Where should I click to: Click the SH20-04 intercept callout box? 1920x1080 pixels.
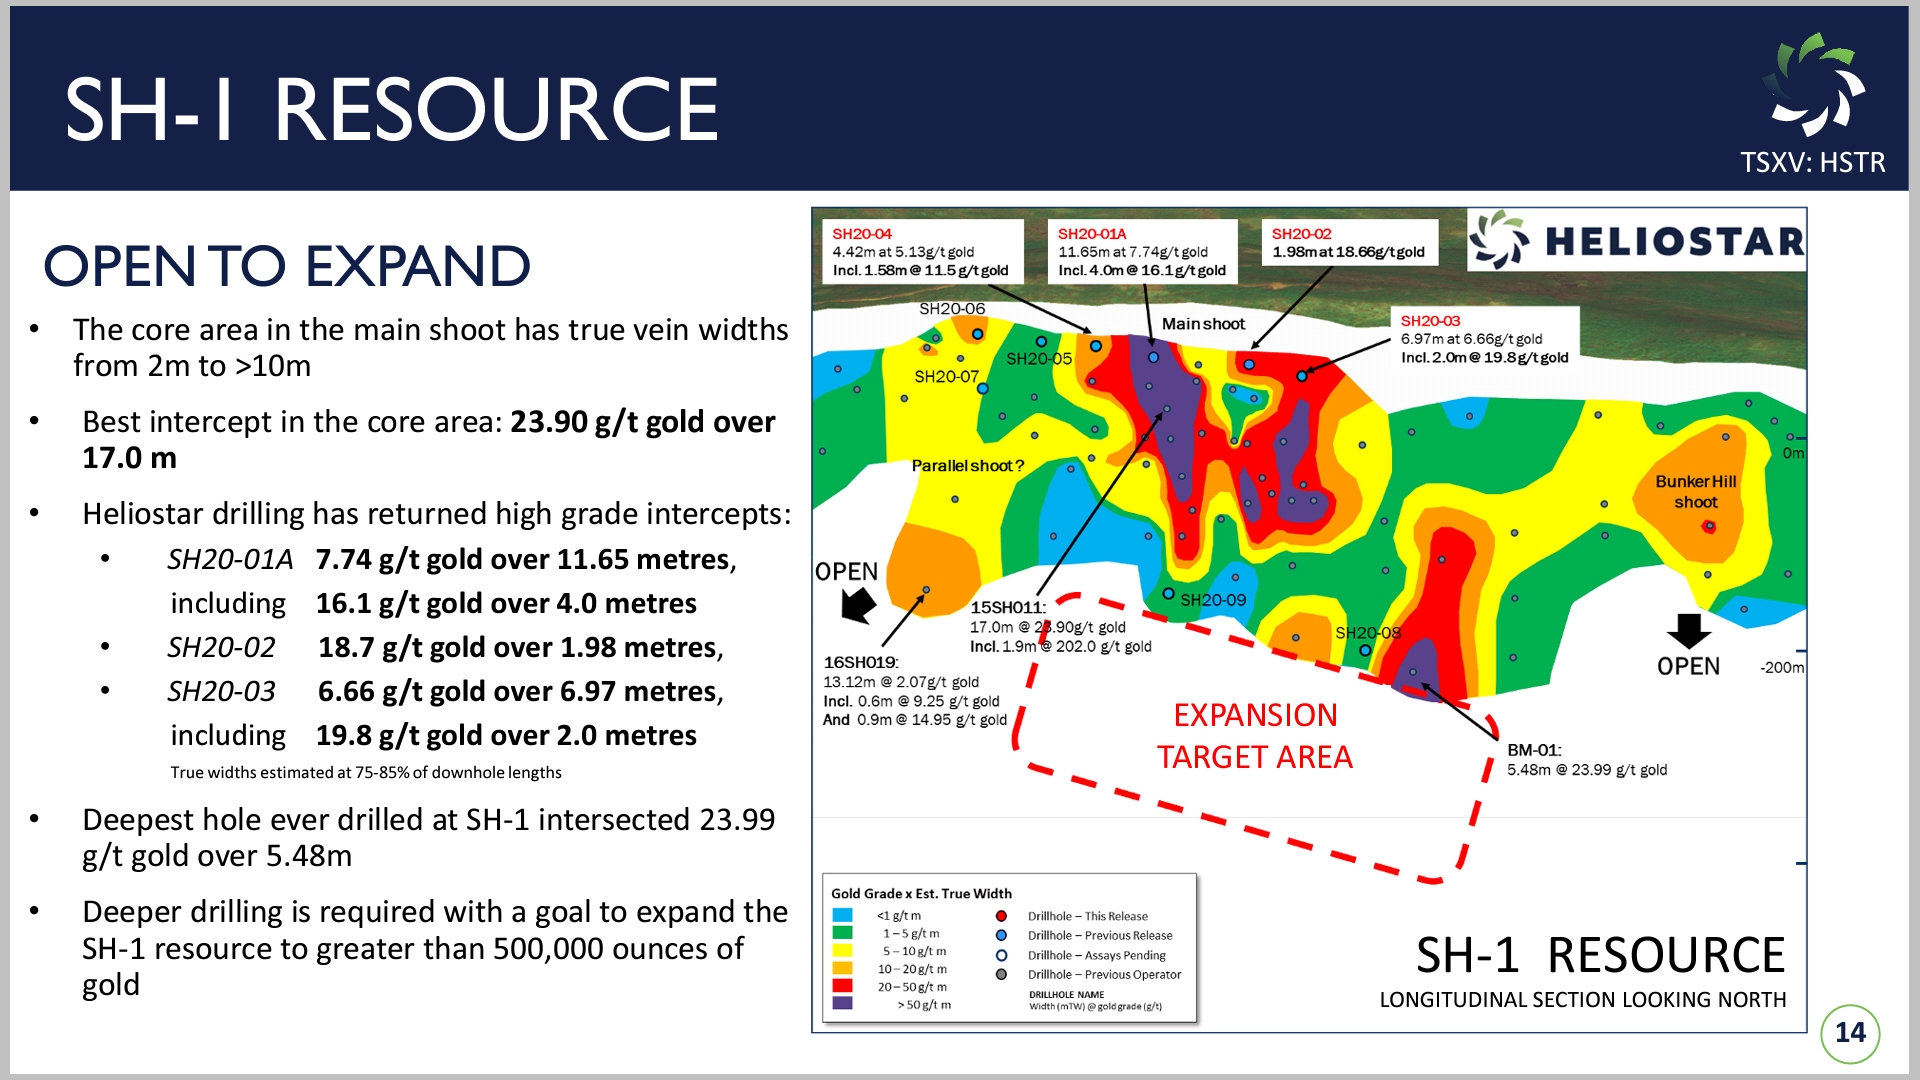point(920,252)
